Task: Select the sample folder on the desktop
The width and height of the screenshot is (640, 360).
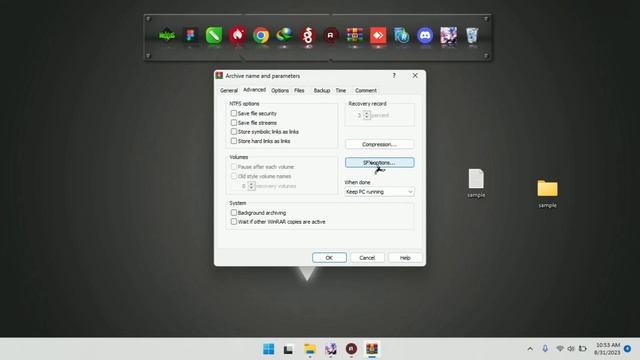Action: [547, 193]
